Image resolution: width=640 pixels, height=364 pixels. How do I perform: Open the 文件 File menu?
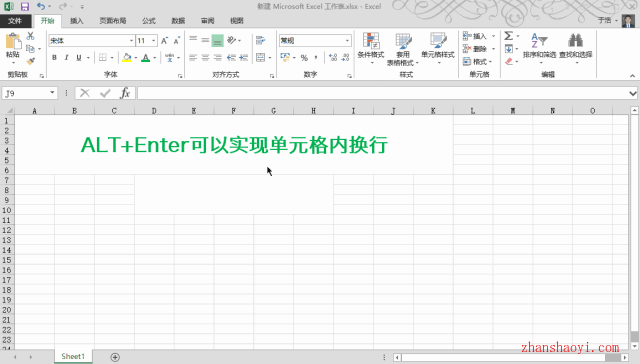point(15,21)
